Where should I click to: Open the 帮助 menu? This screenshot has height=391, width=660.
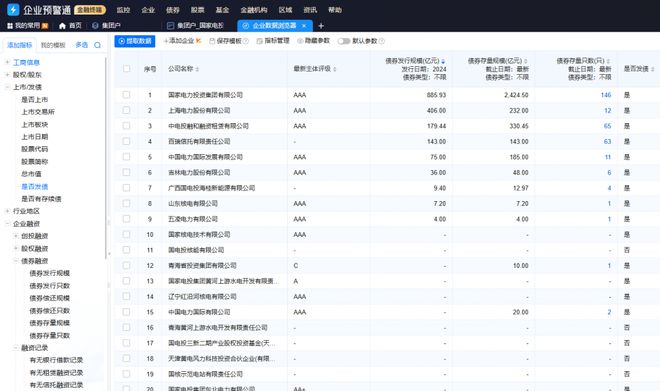(335, 10)
